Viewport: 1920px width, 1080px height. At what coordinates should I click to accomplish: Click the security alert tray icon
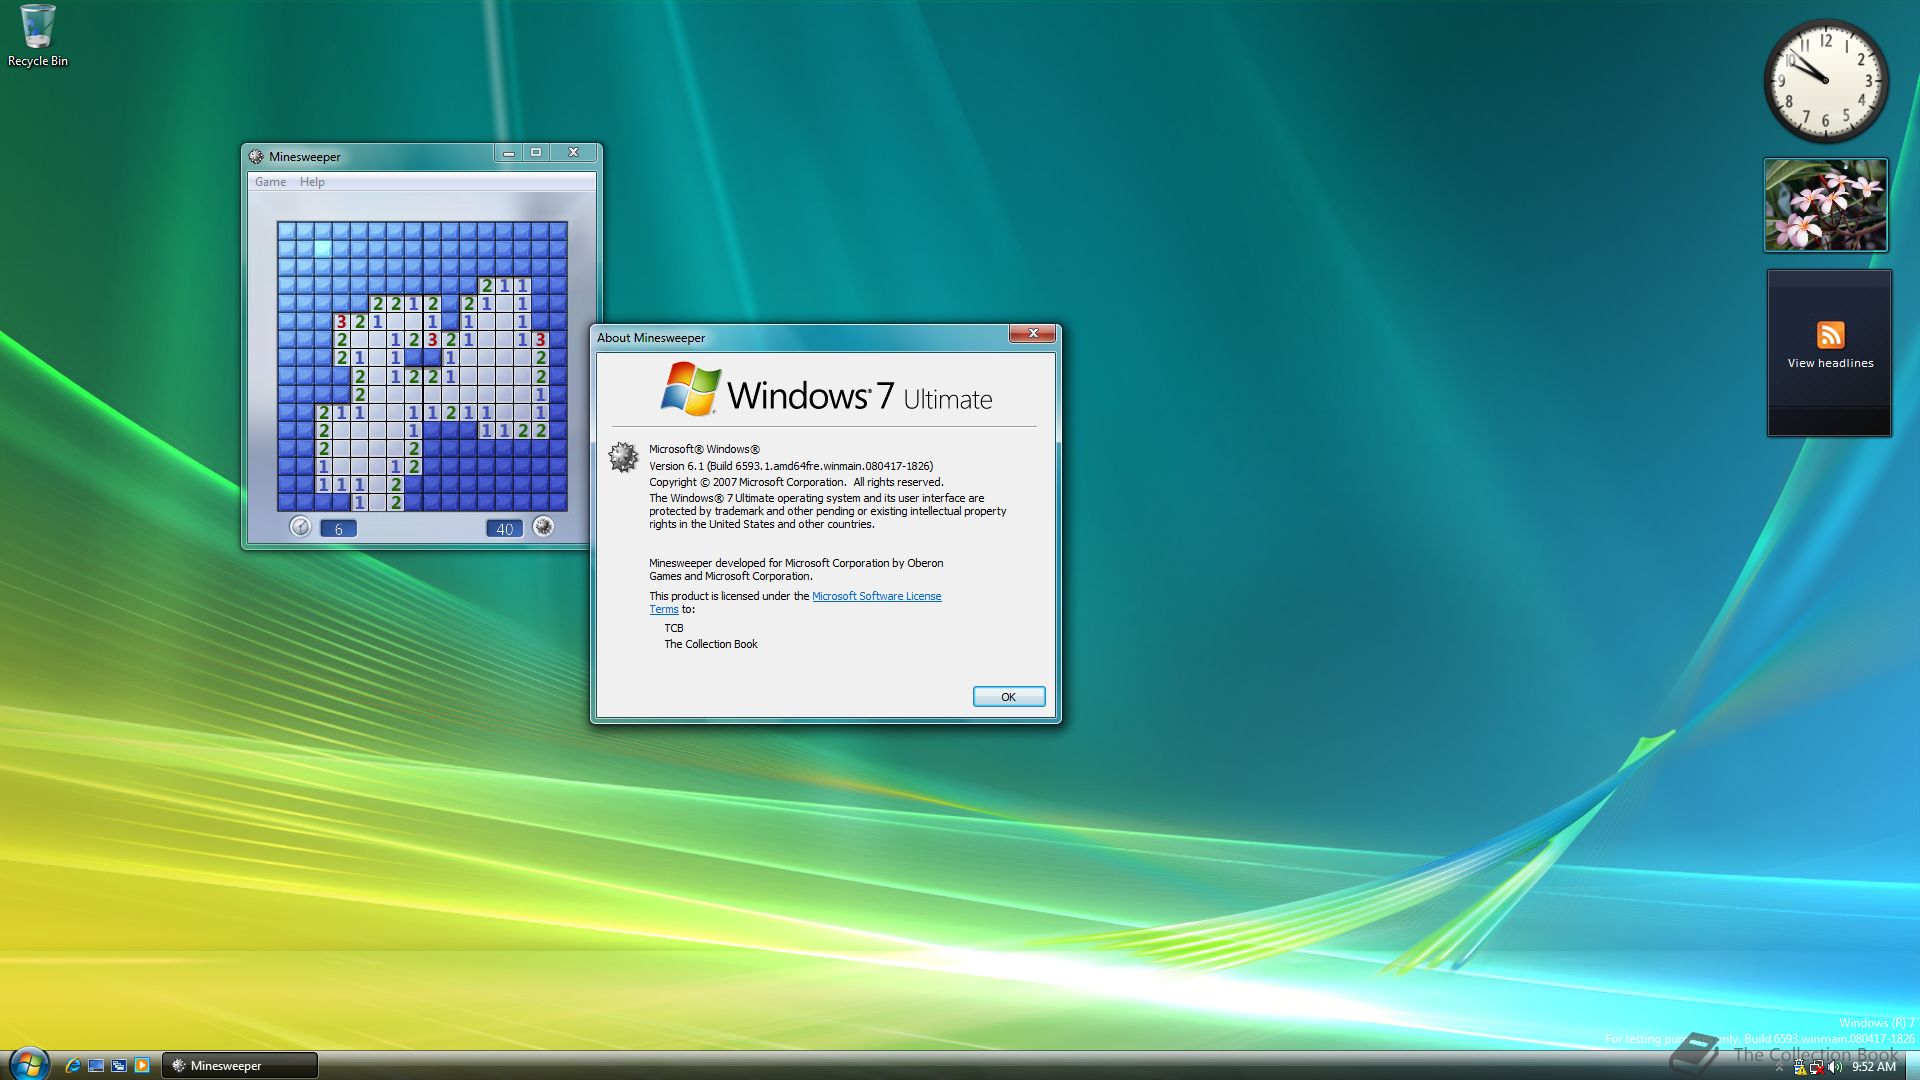point(1799,1067)
